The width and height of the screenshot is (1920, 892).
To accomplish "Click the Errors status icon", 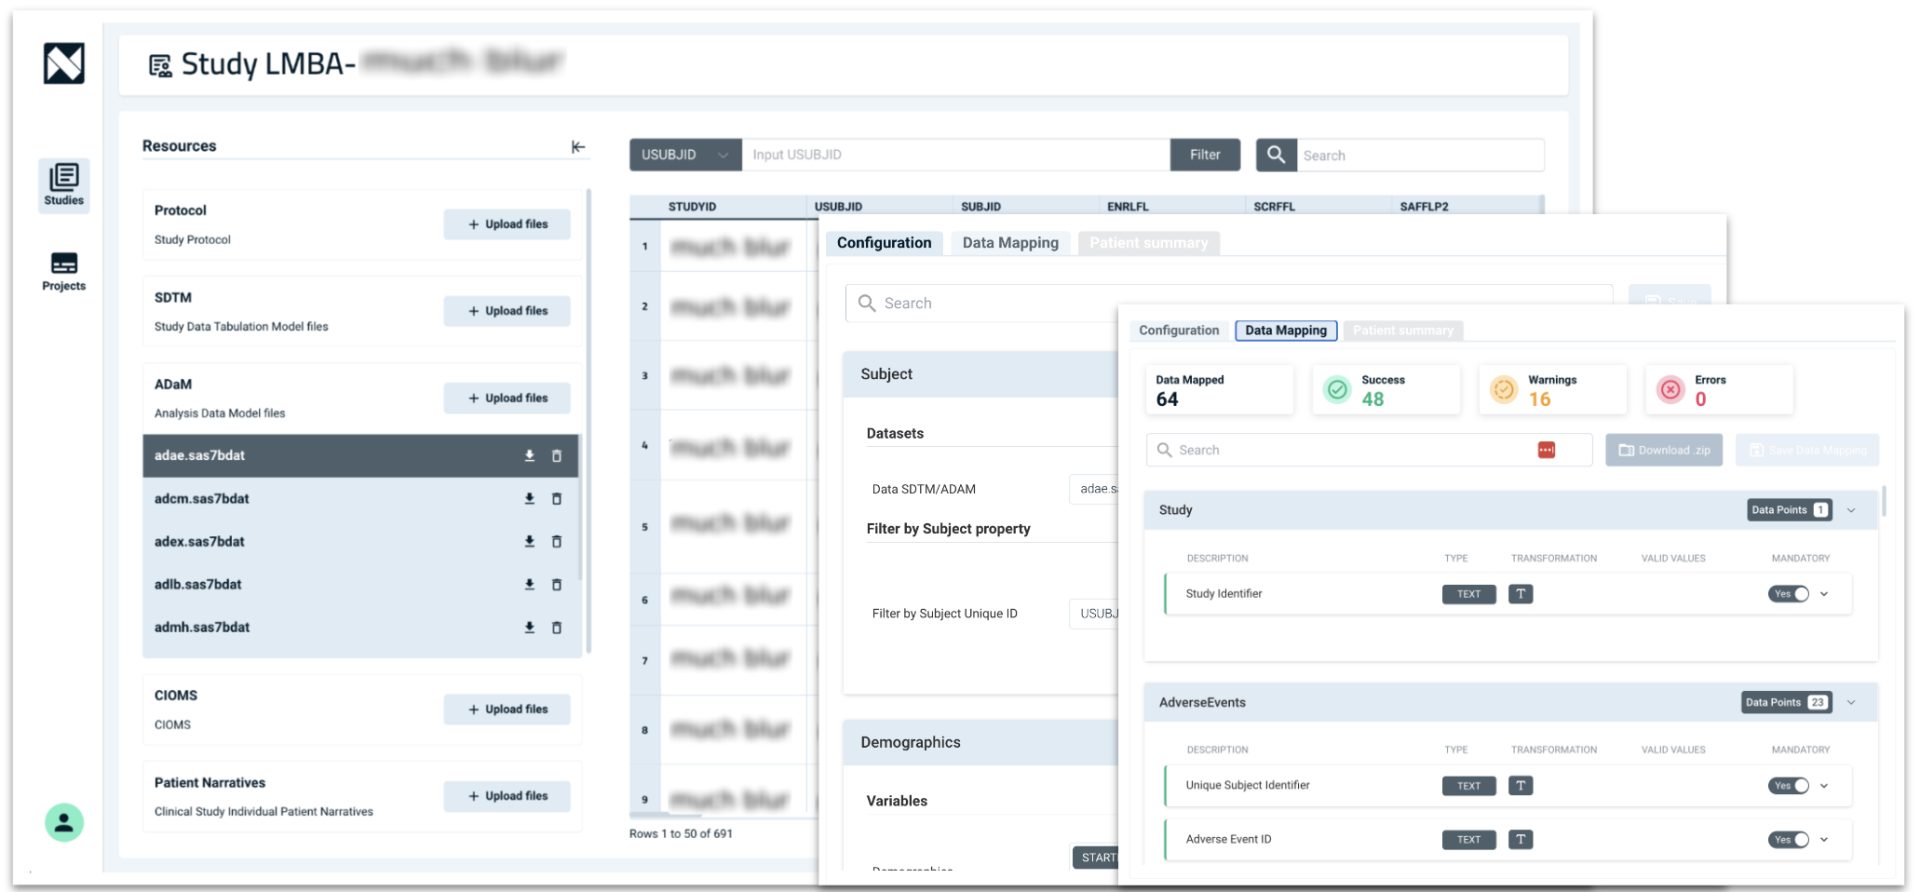I will 1671,390.
